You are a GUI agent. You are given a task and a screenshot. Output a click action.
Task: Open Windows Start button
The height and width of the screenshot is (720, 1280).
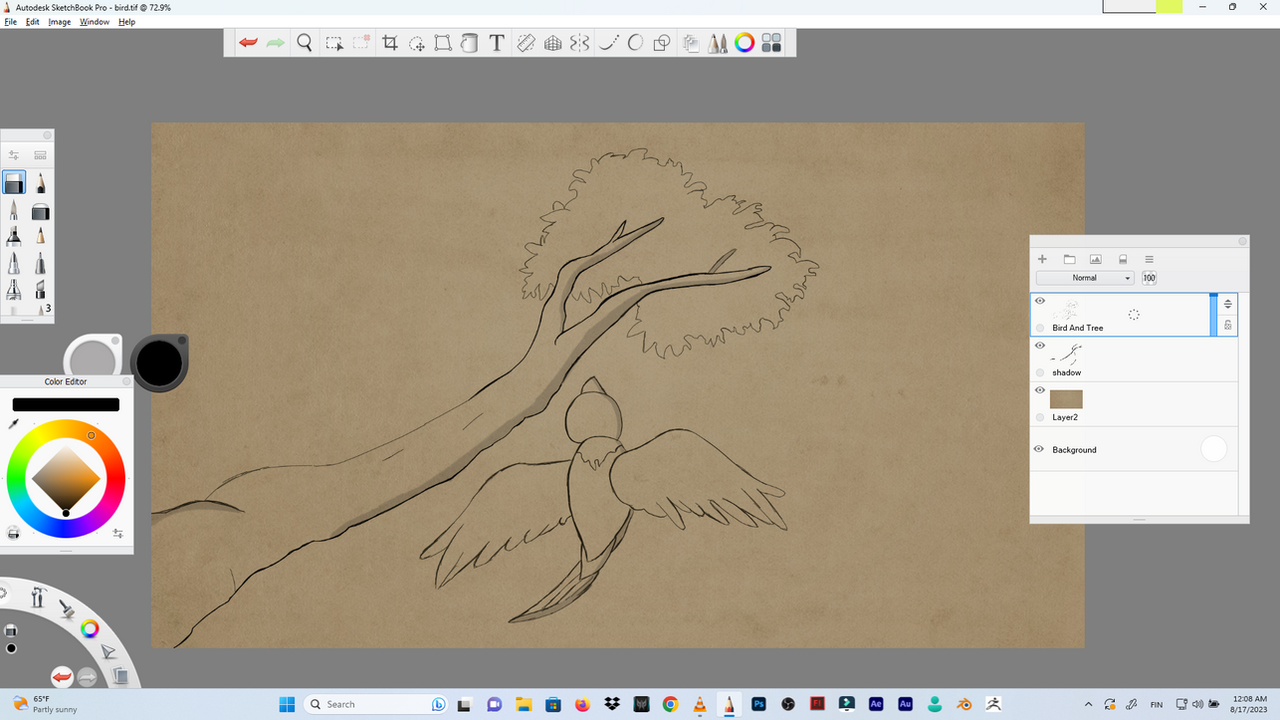pos(286,704)
